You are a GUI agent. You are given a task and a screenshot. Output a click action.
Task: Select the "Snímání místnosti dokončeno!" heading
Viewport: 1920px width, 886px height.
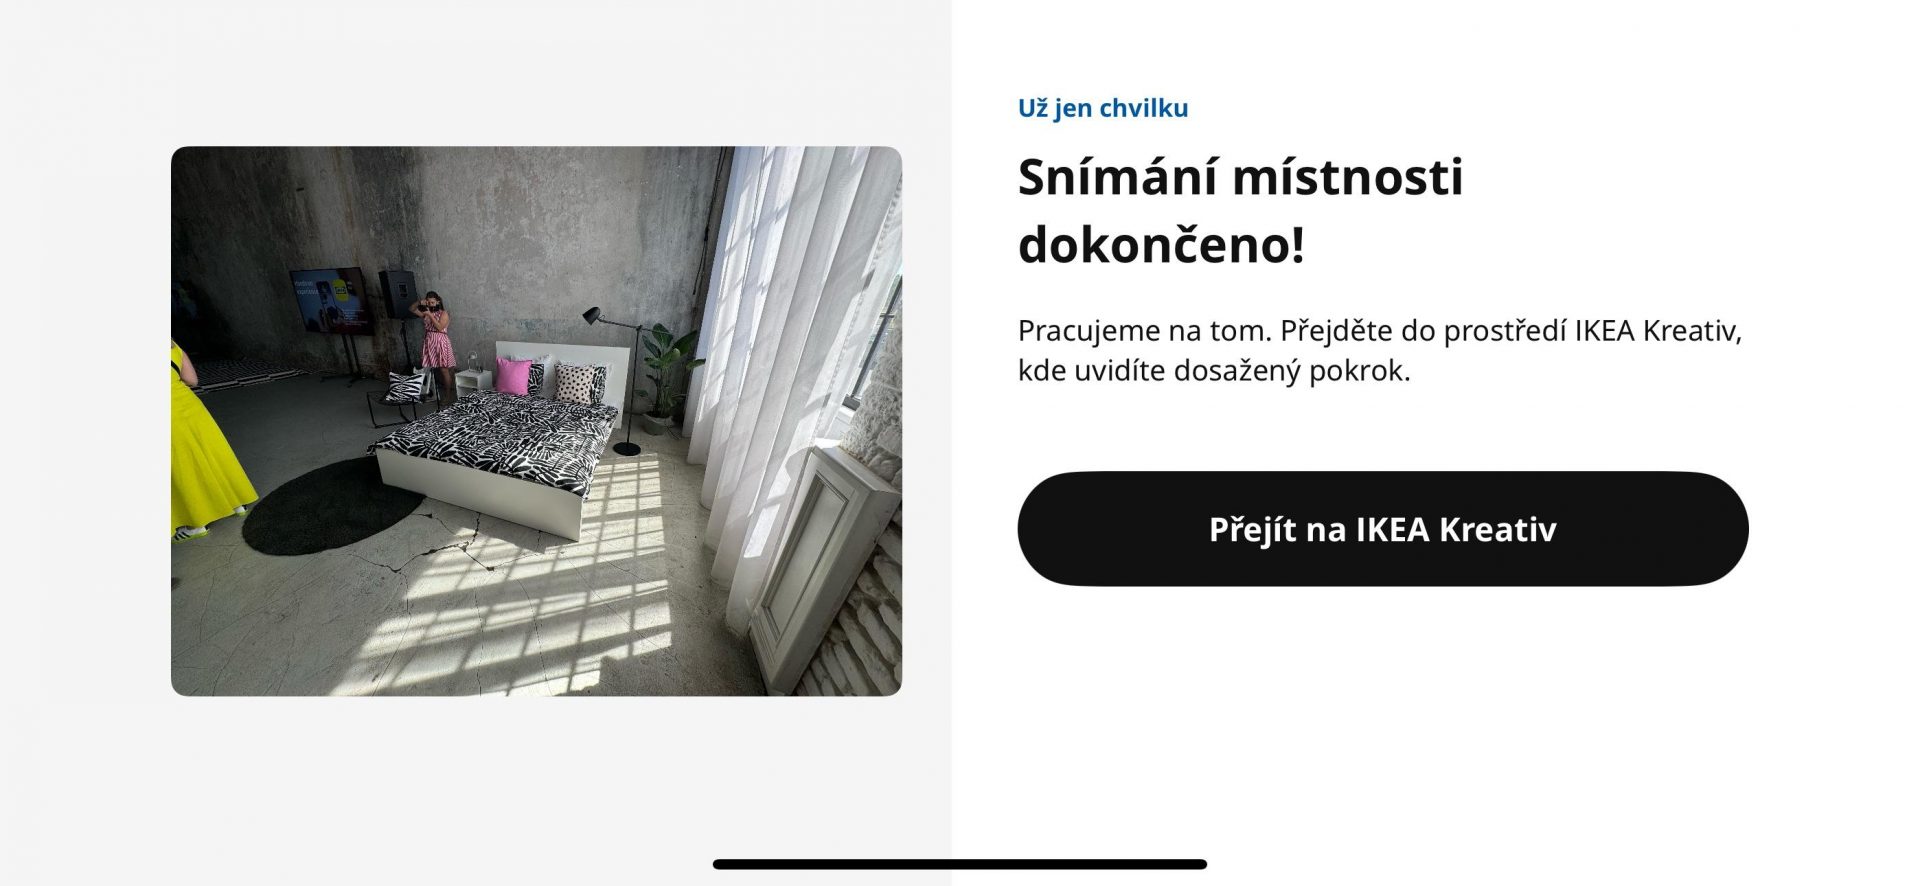tap(1240, 210)
